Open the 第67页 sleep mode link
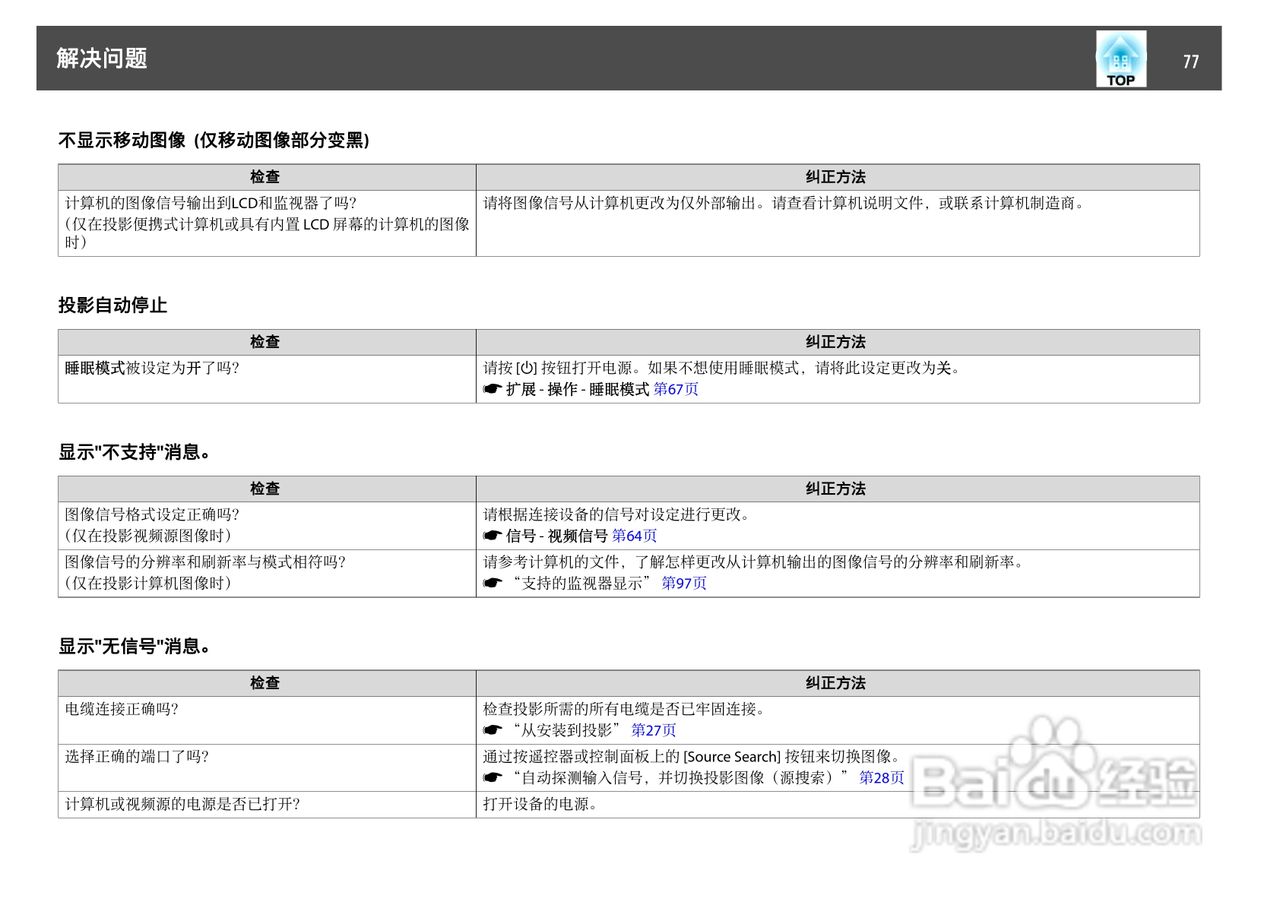The width and height of the screenshot is (1280, 905). (676, 389)
